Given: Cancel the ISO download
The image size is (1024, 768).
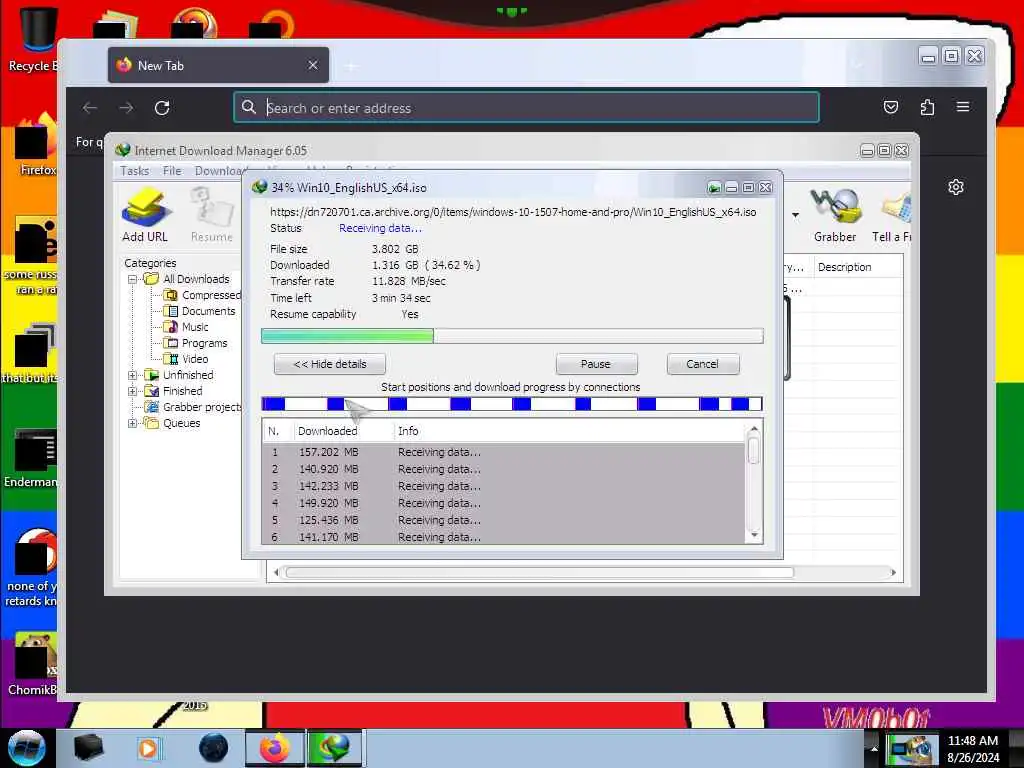Looking at the screenshot, I should click(703, 364).
